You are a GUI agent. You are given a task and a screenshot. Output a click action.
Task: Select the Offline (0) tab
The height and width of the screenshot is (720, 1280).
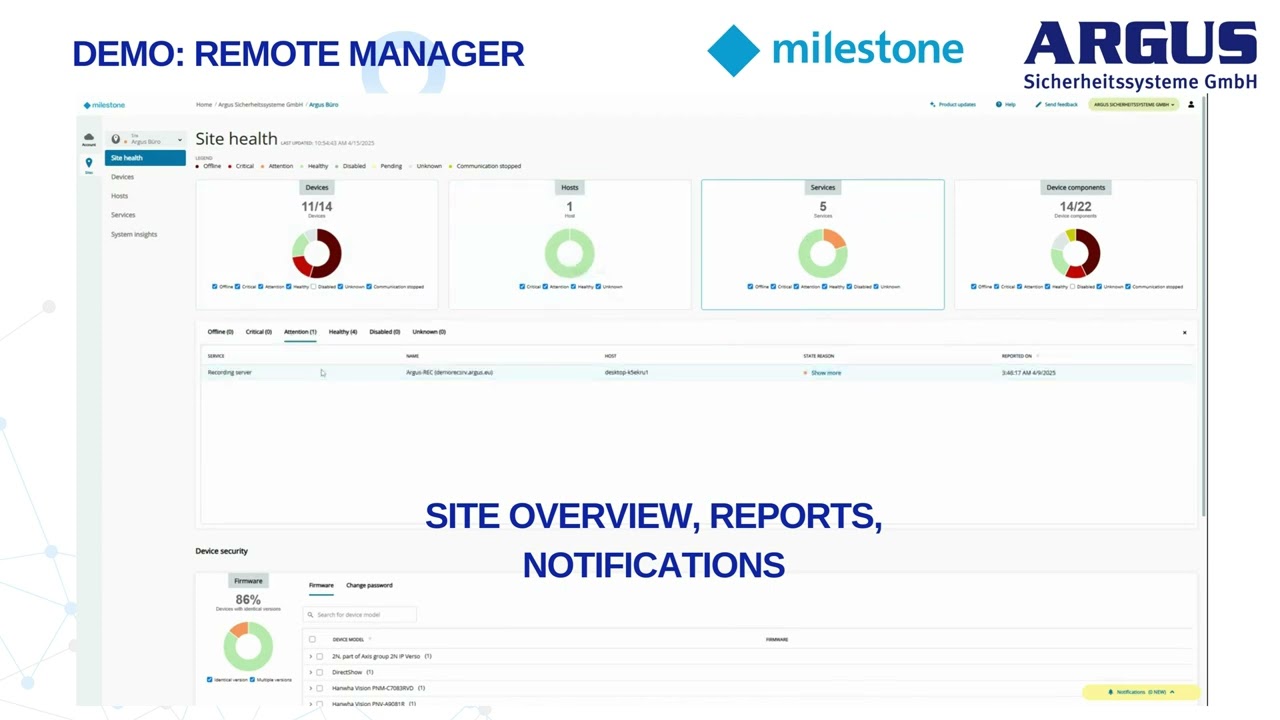pyautogui.click(x=220, y=332)
